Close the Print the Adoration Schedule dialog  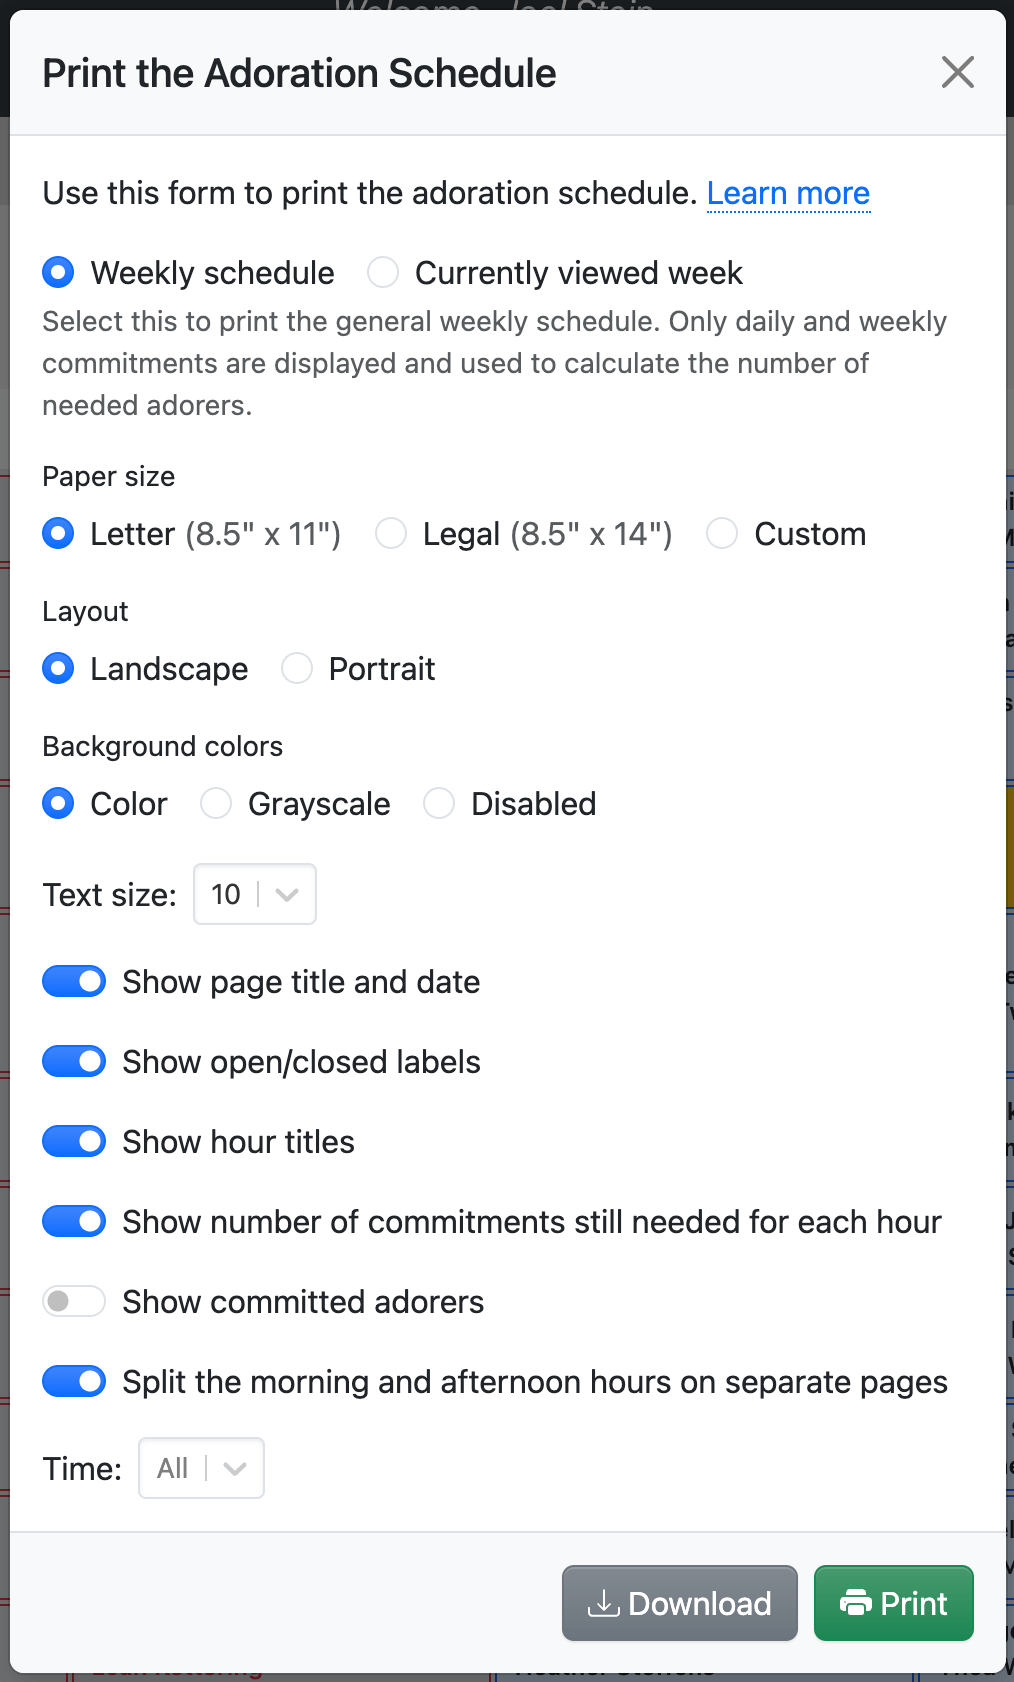click(957, 72)
